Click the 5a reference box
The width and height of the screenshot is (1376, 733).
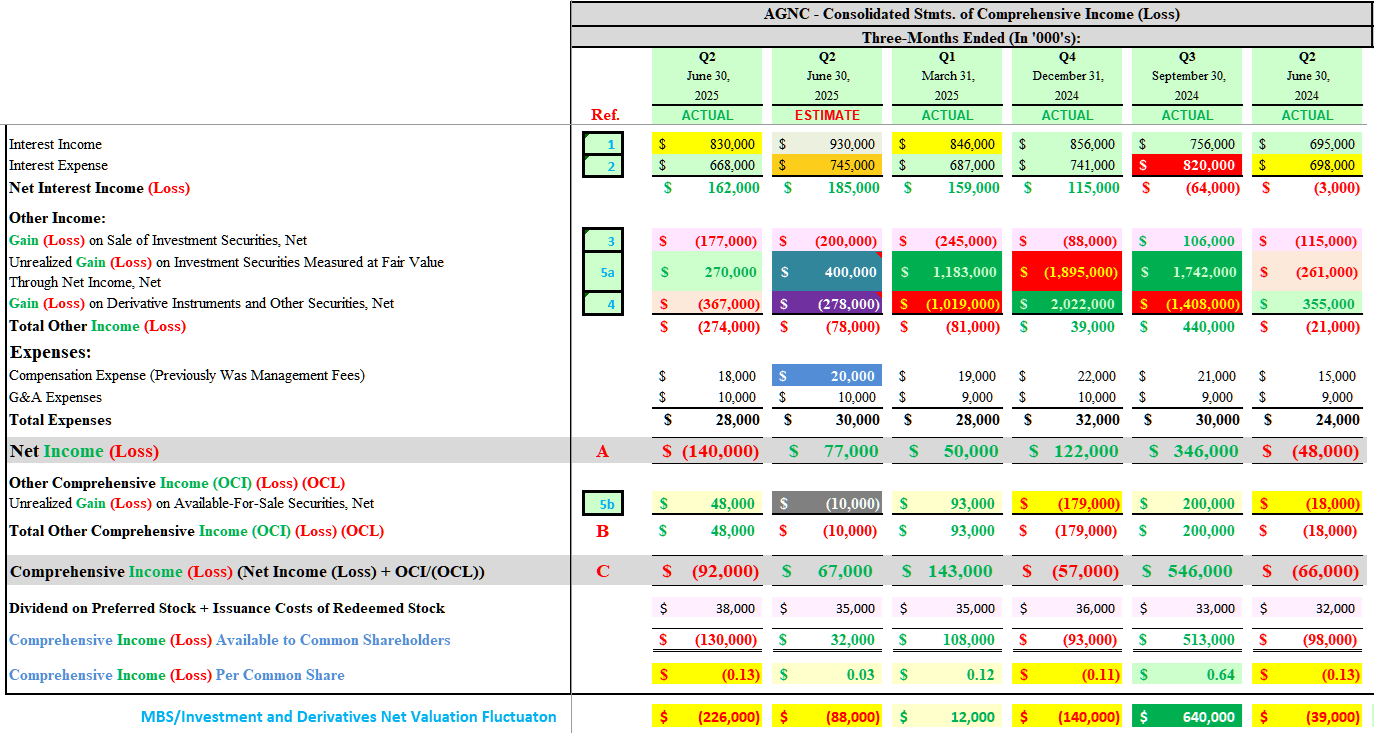click(603, 271)
